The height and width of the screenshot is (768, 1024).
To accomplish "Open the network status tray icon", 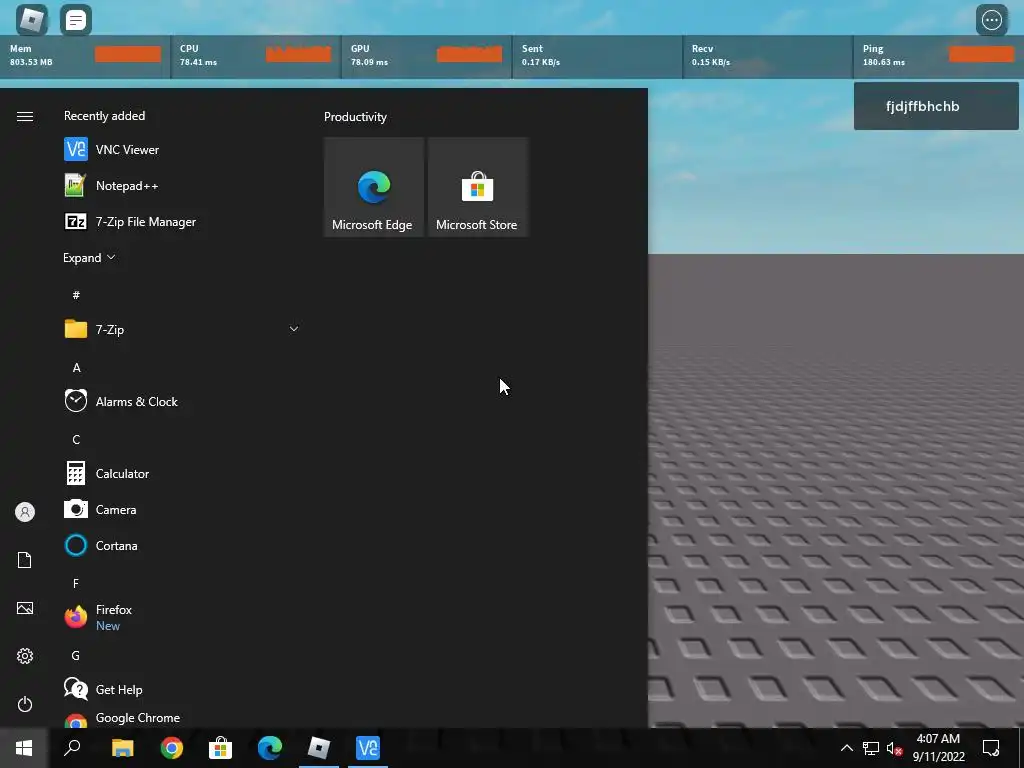I will click(871, 748).
